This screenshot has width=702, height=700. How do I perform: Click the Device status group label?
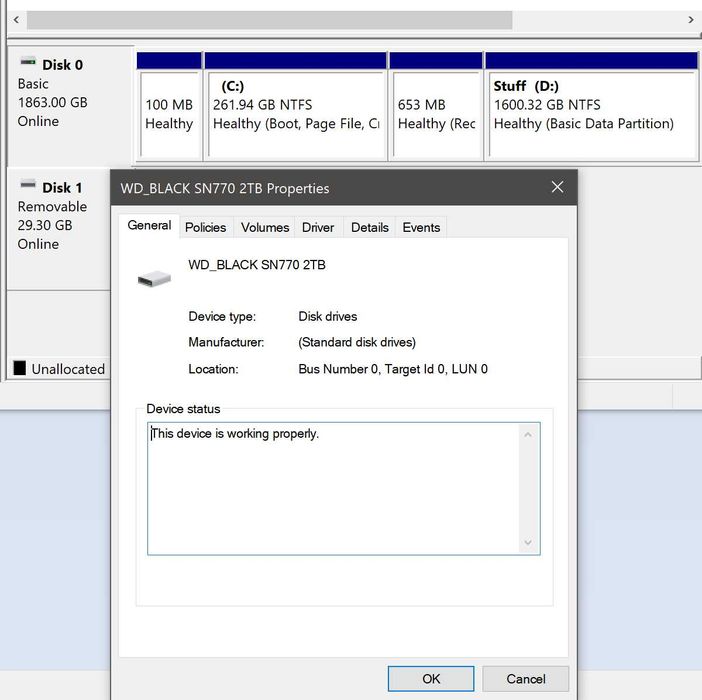[x=183, y=409]
